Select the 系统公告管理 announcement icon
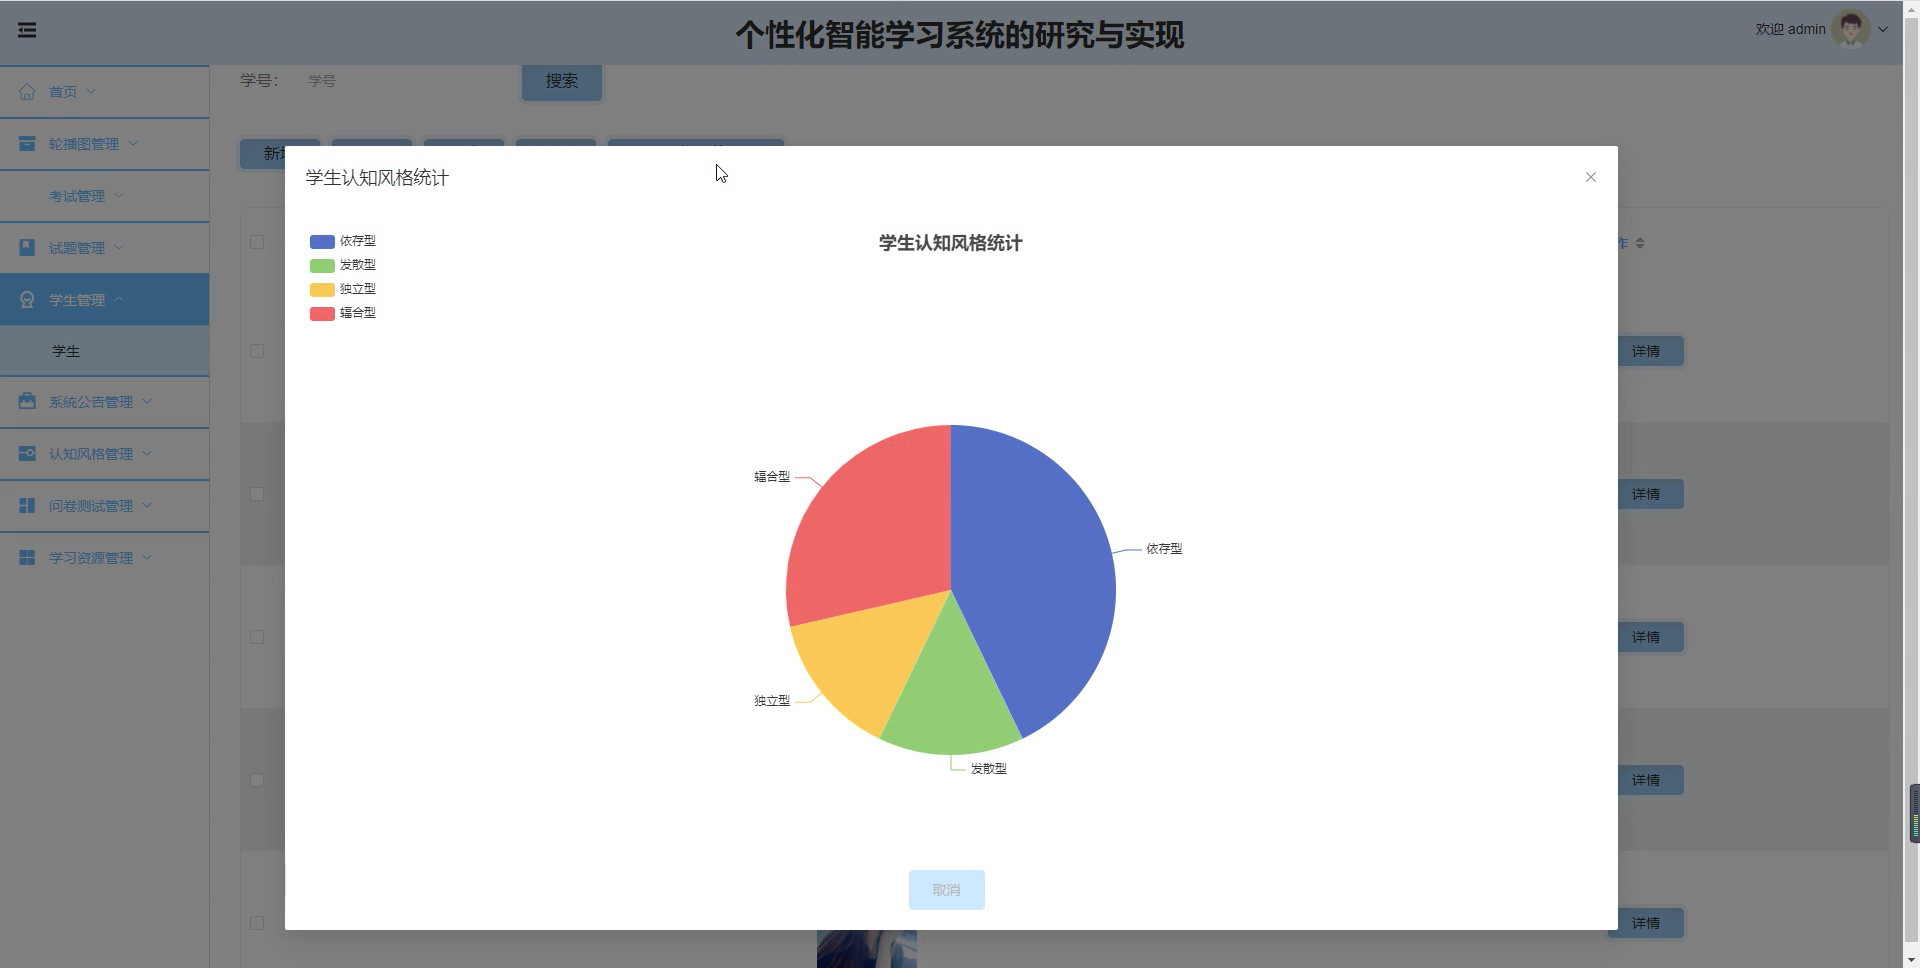 tap(27, 401)
